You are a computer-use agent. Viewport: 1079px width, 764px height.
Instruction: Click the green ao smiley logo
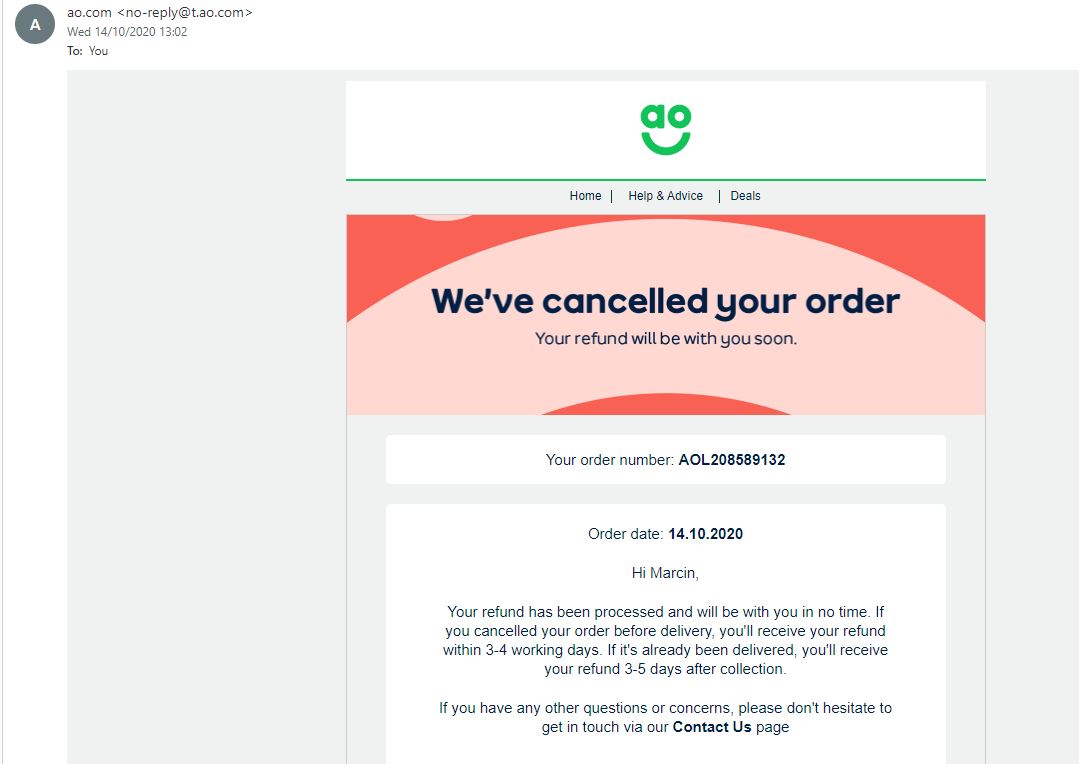[665, 129]
